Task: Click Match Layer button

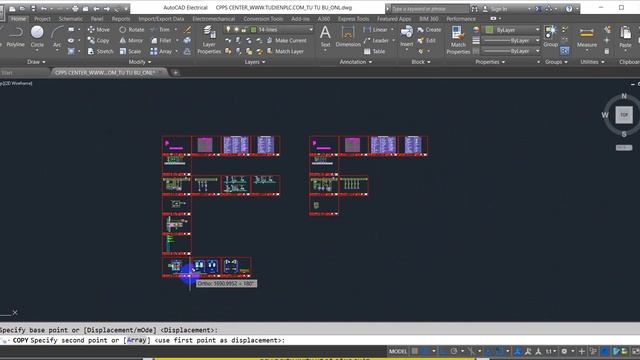Action: click(x=285, y=51)
